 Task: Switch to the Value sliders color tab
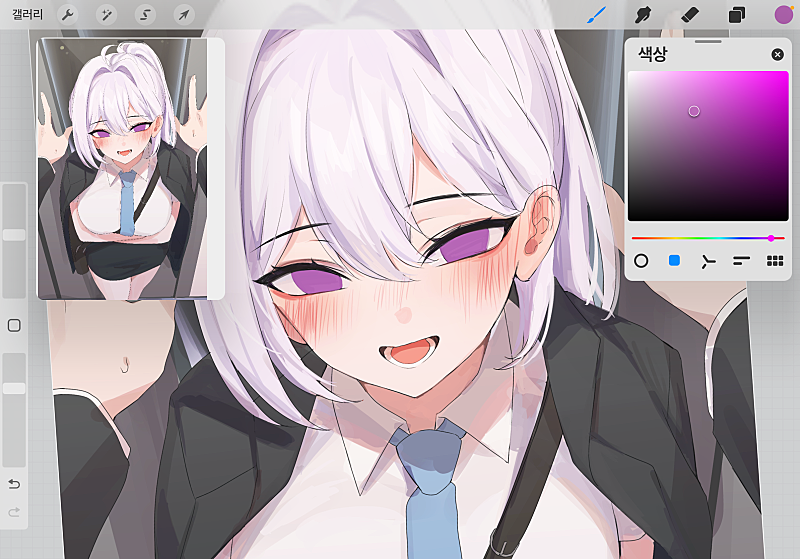741,261
